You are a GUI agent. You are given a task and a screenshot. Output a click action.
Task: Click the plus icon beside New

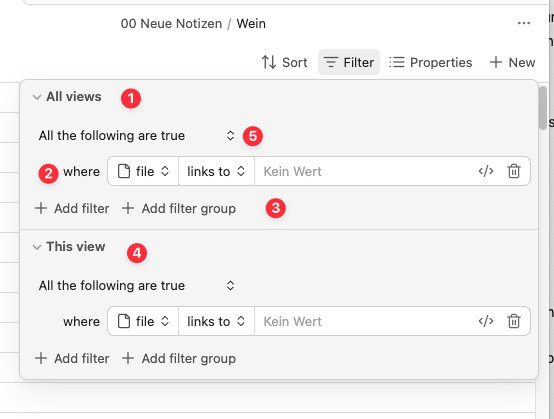tap(496, 62)
